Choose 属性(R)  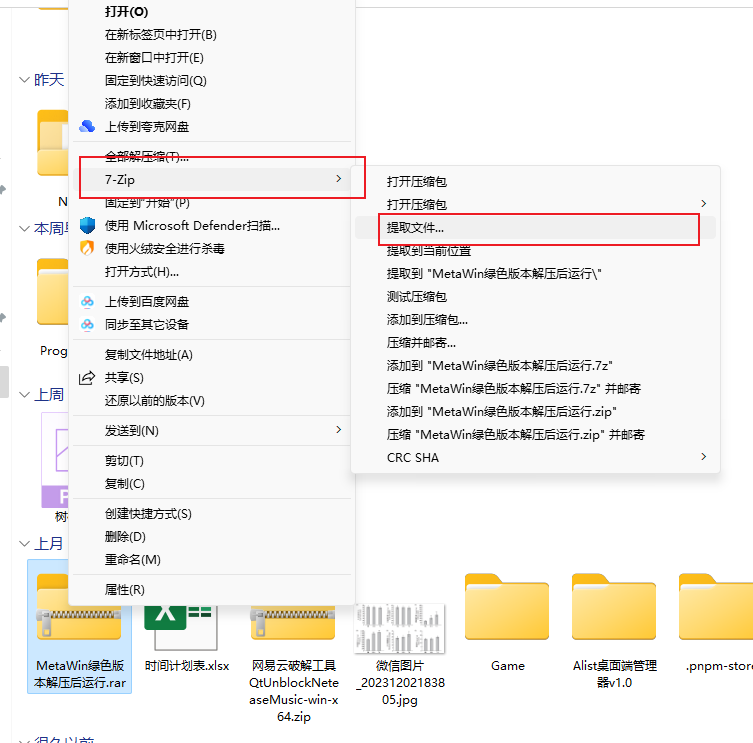[x=212, y=590]
